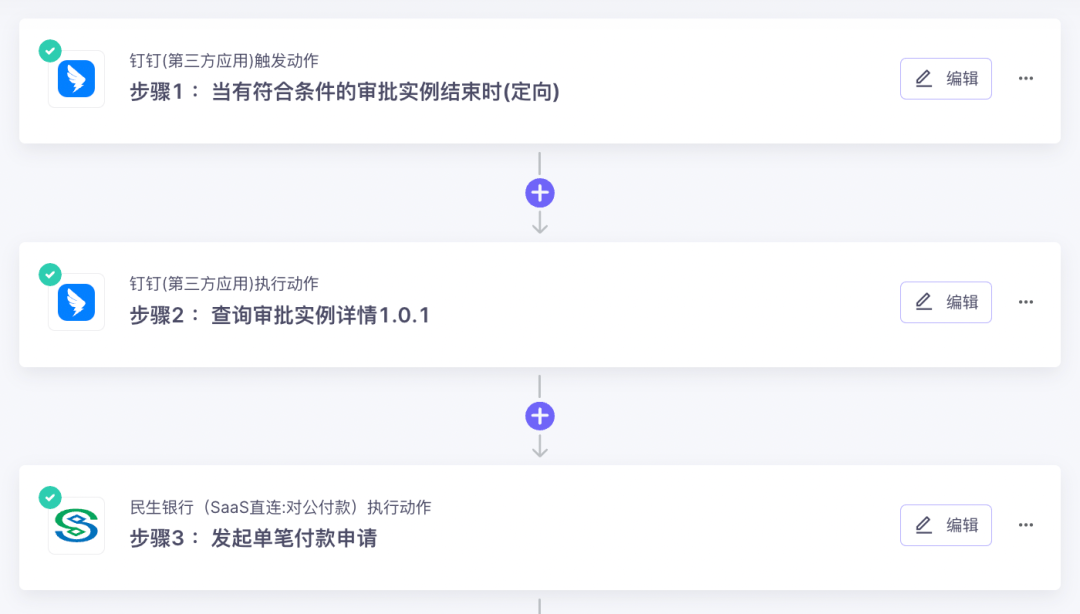Click the green checkmark badge on step 1
Screen dimensions: 1080x614
pyautogui.click(x=49, y=50)
